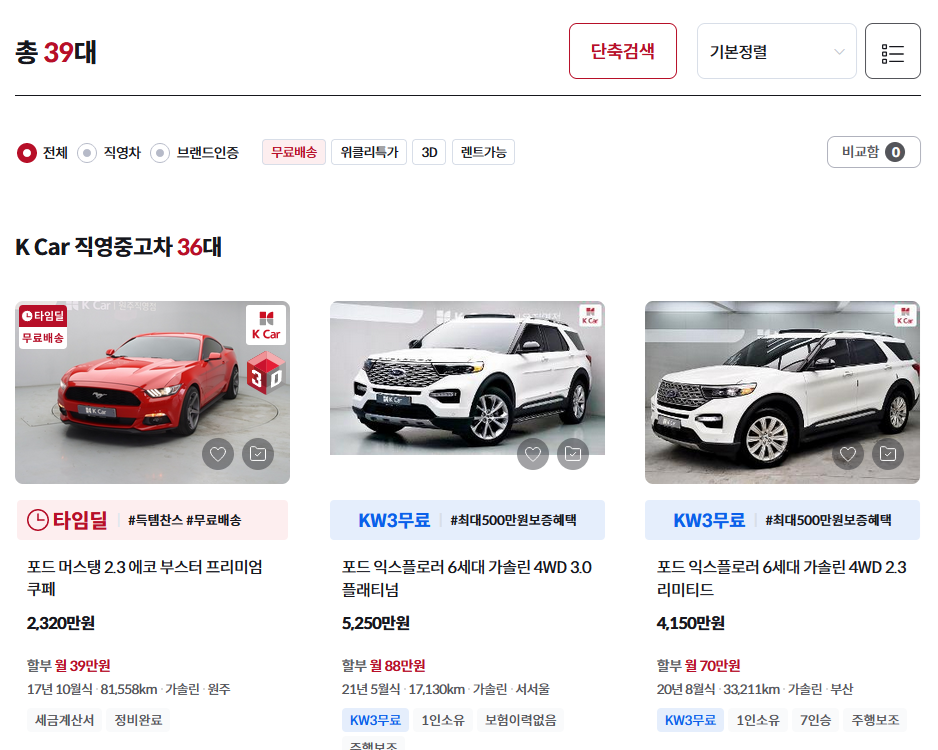Image resolution: width=938 pixels, height=750 pixels.
Task: Click the 보험이력없음 tag
Action: (x=520, y=720)
